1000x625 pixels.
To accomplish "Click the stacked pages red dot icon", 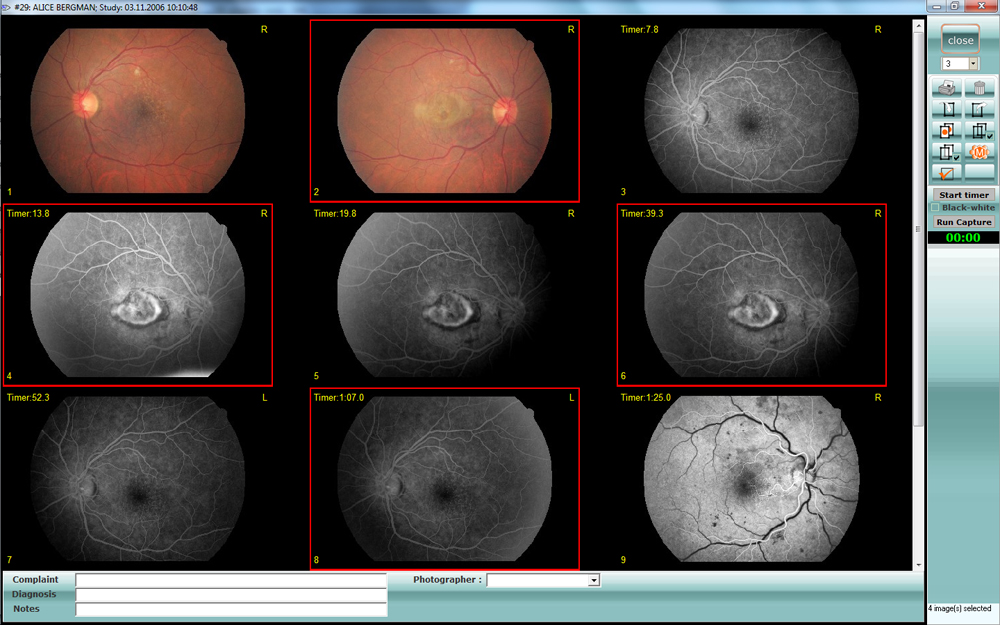I will pos(946,130).
